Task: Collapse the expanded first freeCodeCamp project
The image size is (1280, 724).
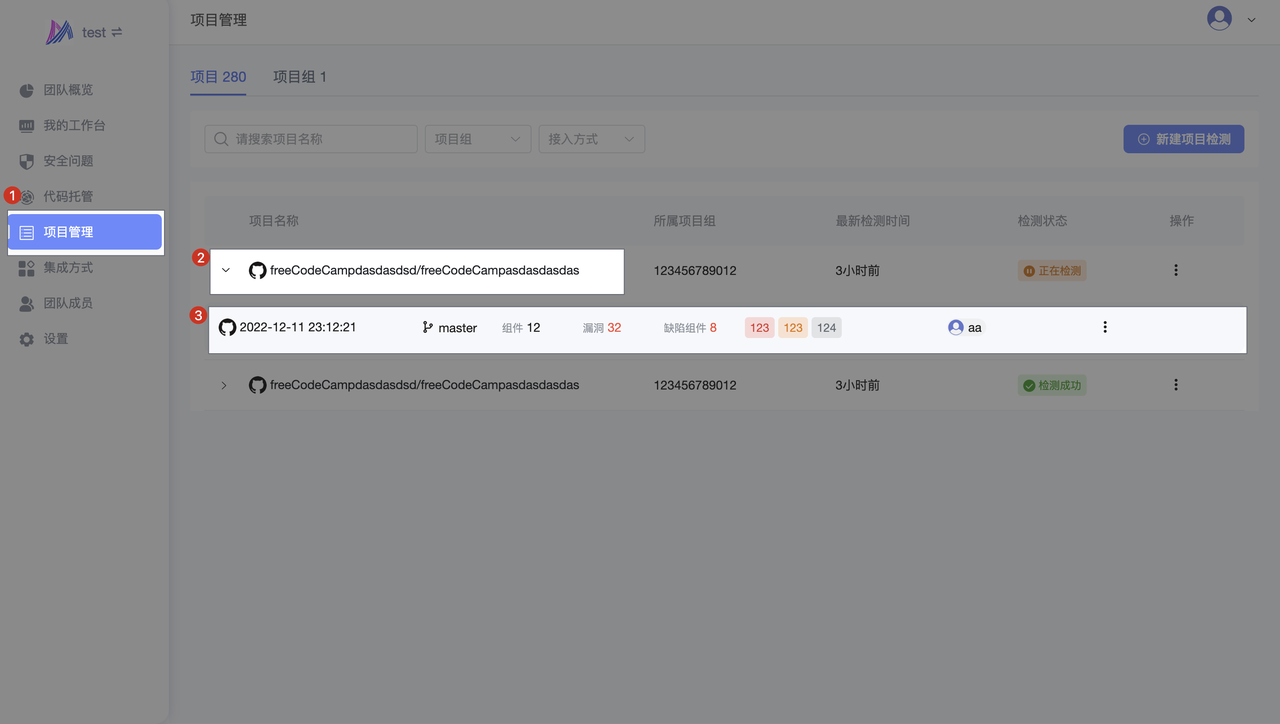Action: coord(225,270)
